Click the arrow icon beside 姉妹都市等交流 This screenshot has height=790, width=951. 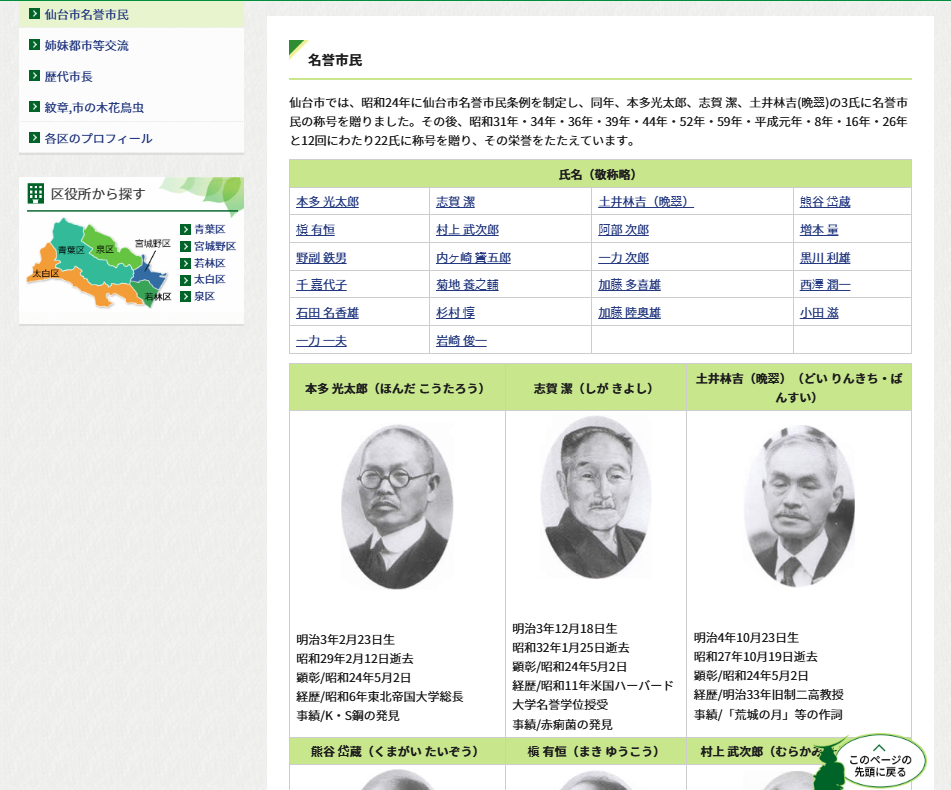point(34,45)
